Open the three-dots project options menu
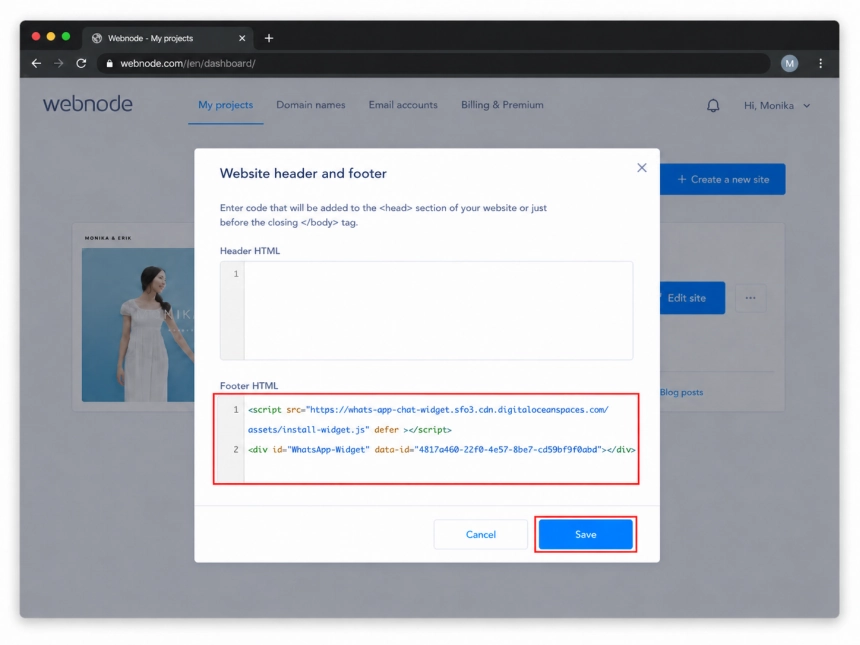The image size is (860, 645). click(x=750, y=298)
